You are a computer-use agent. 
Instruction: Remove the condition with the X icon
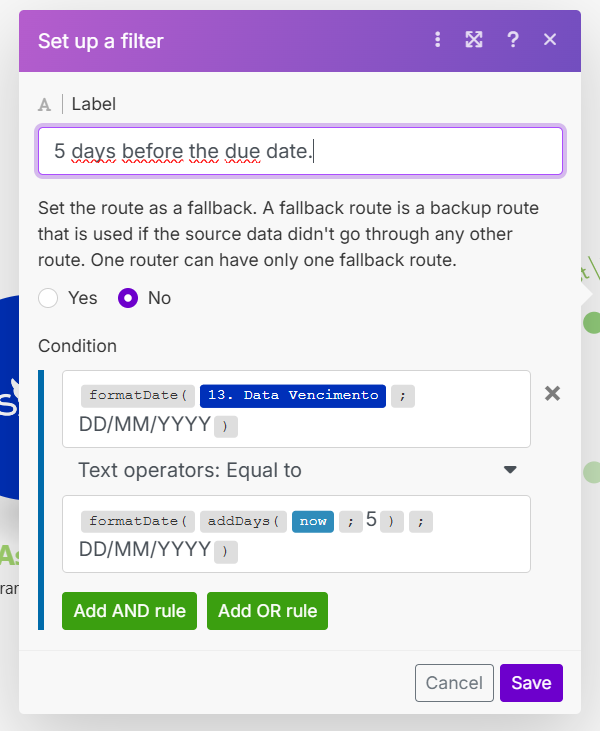click(x=552, y=394)
